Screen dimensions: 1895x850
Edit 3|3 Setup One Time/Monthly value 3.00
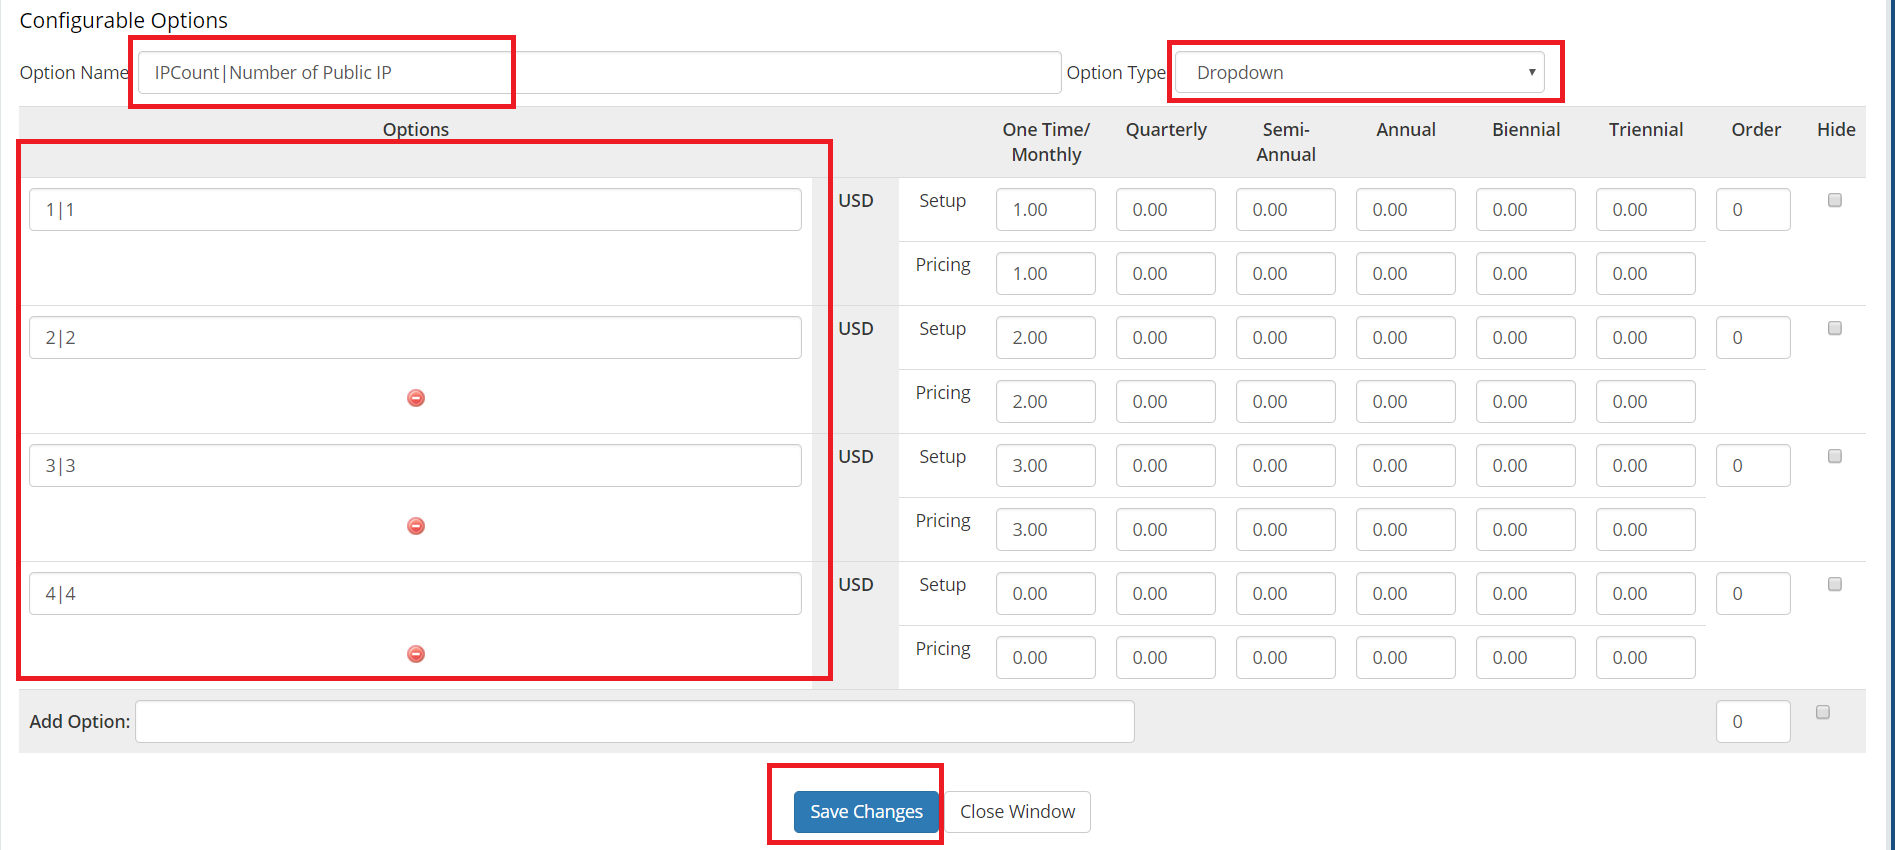click(1046, 466)
